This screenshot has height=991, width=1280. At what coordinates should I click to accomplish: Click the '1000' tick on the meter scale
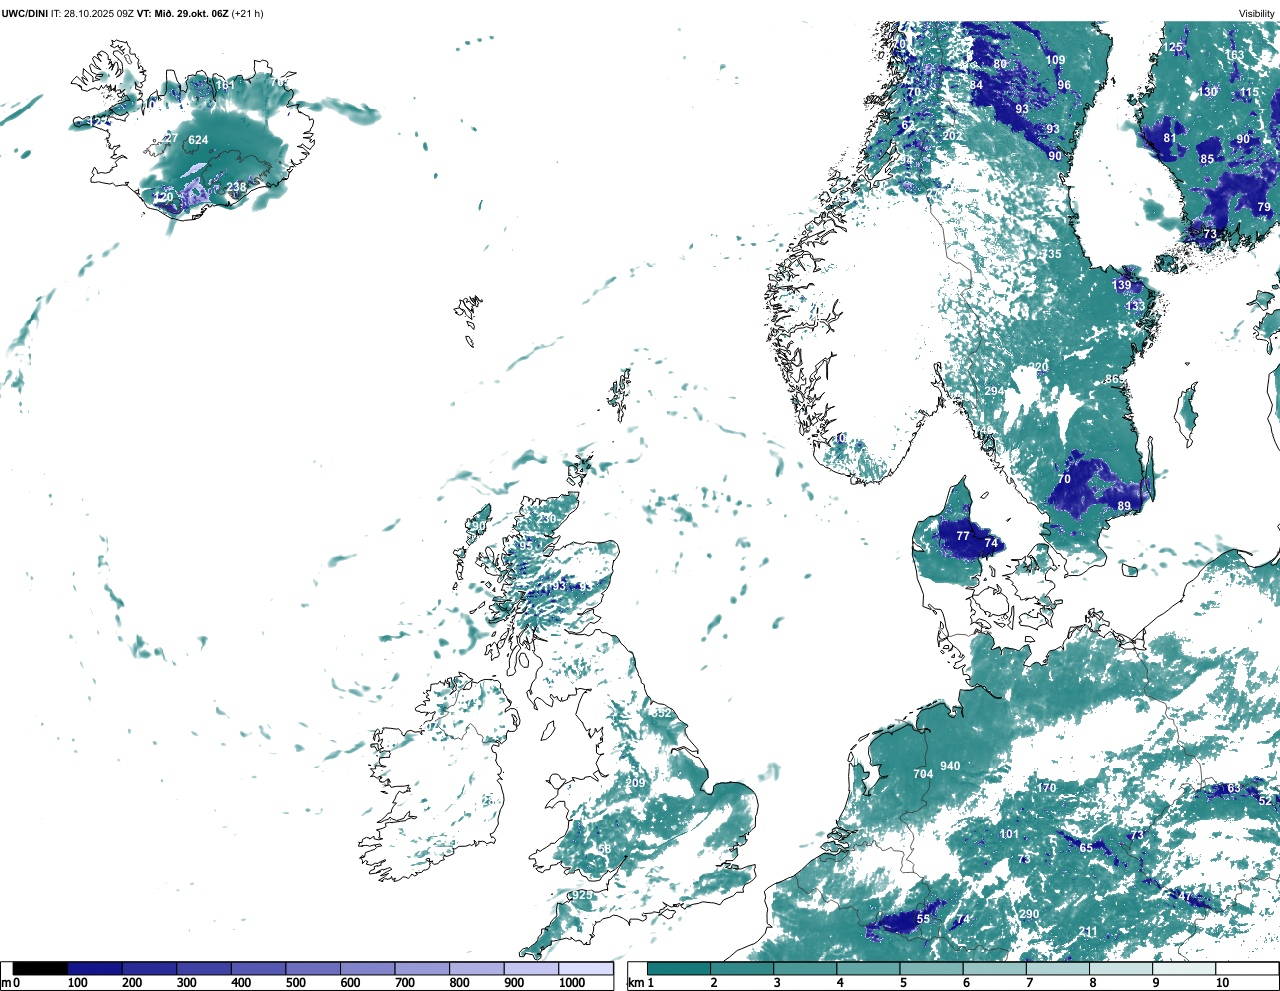(572, 983)
